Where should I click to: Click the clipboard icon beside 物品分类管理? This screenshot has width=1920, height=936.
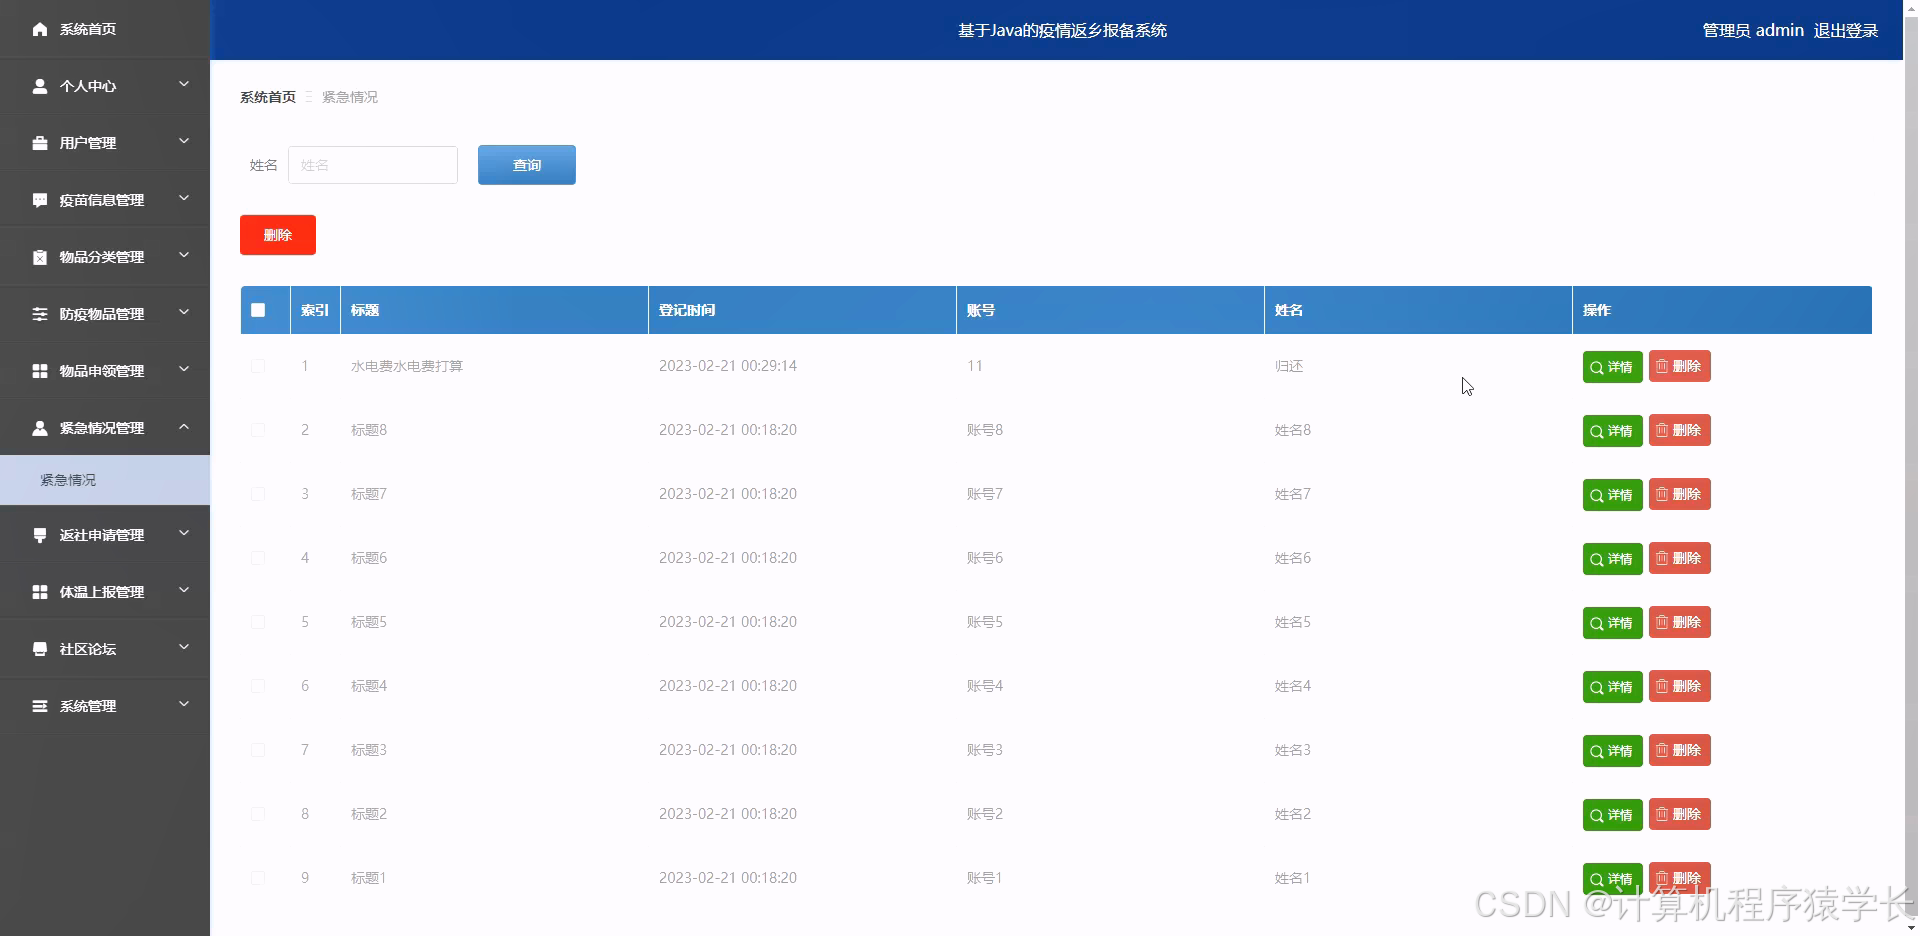click(40, 257)
